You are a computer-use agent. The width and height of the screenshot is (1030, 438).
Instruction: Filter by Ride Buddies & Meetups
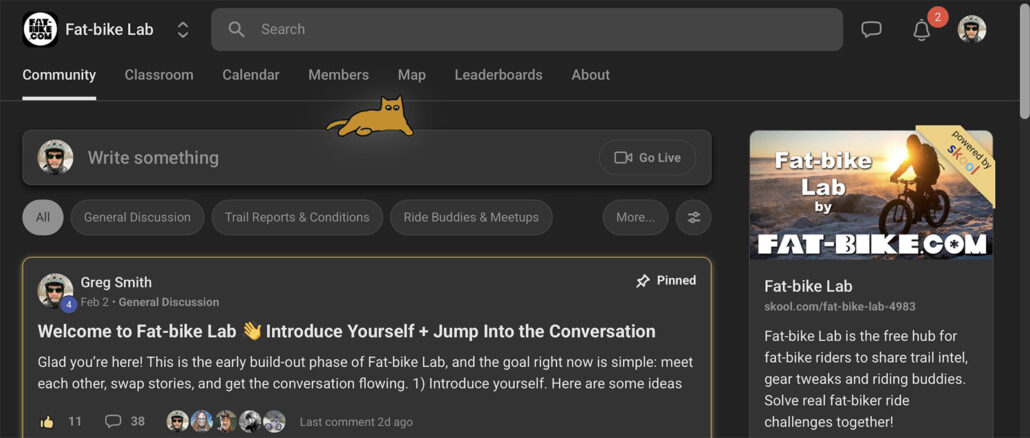click(471, 217)
